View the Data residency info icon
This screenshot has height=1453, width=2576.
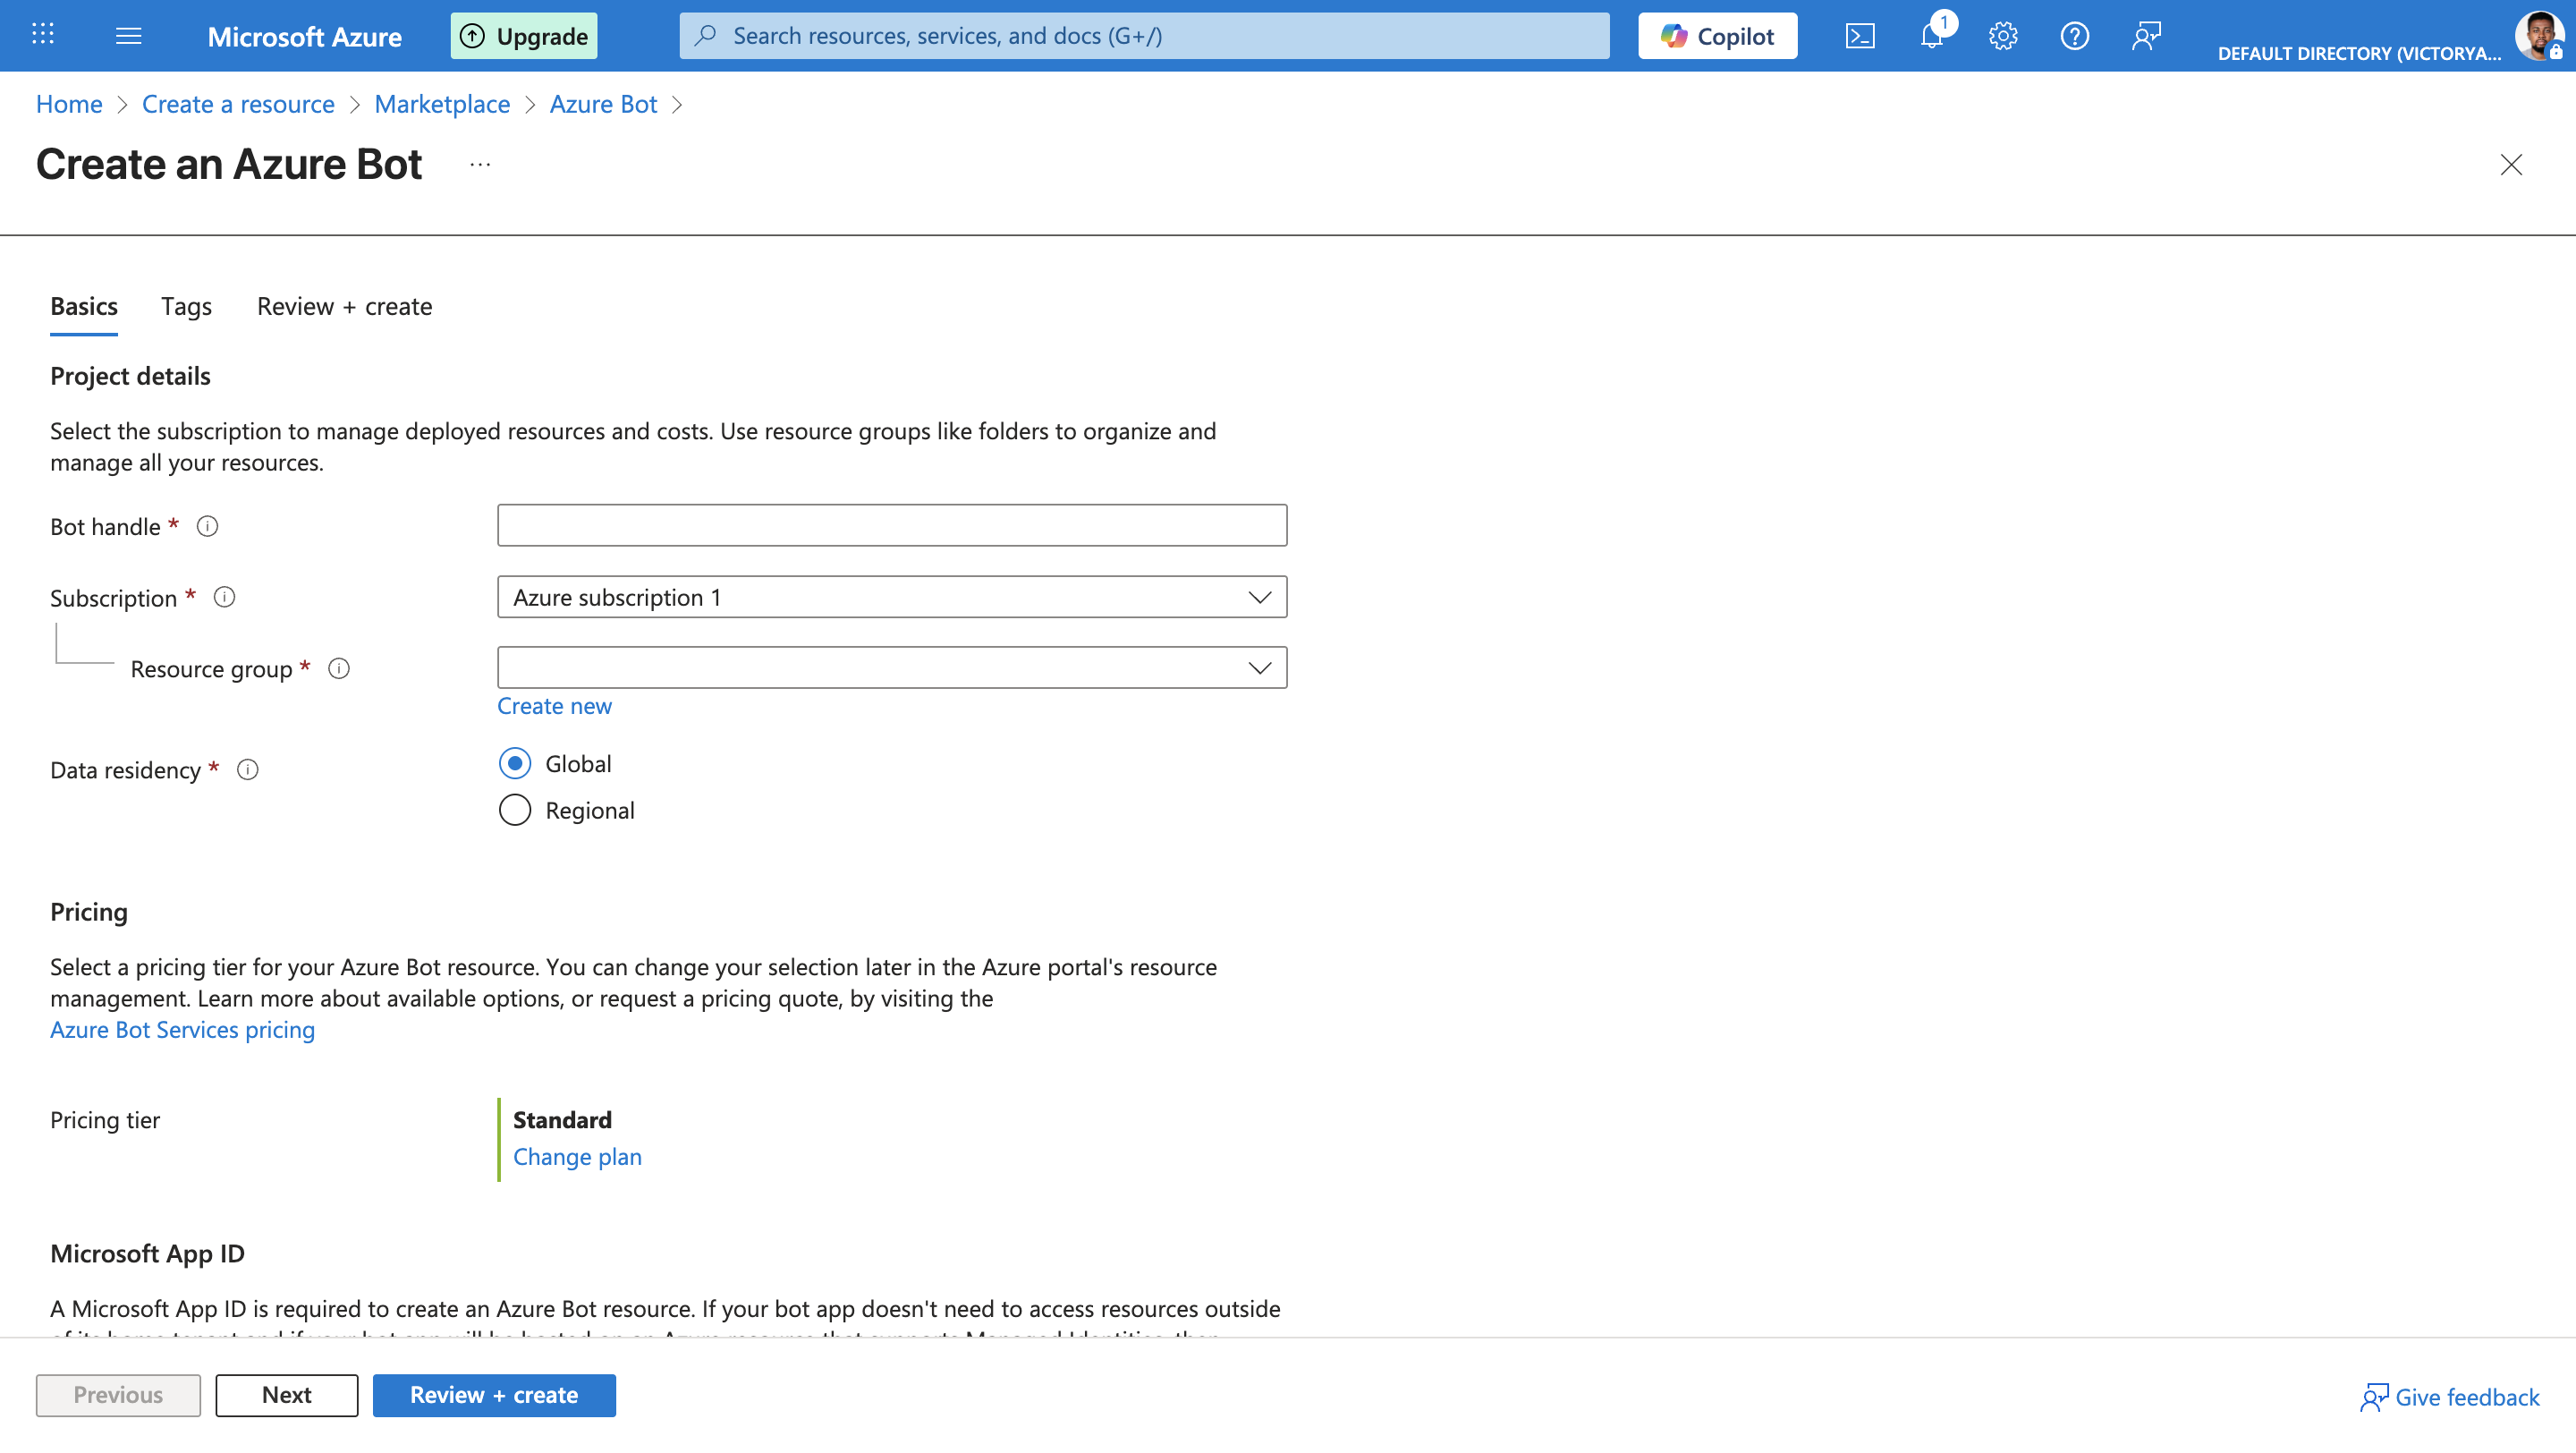247,770
